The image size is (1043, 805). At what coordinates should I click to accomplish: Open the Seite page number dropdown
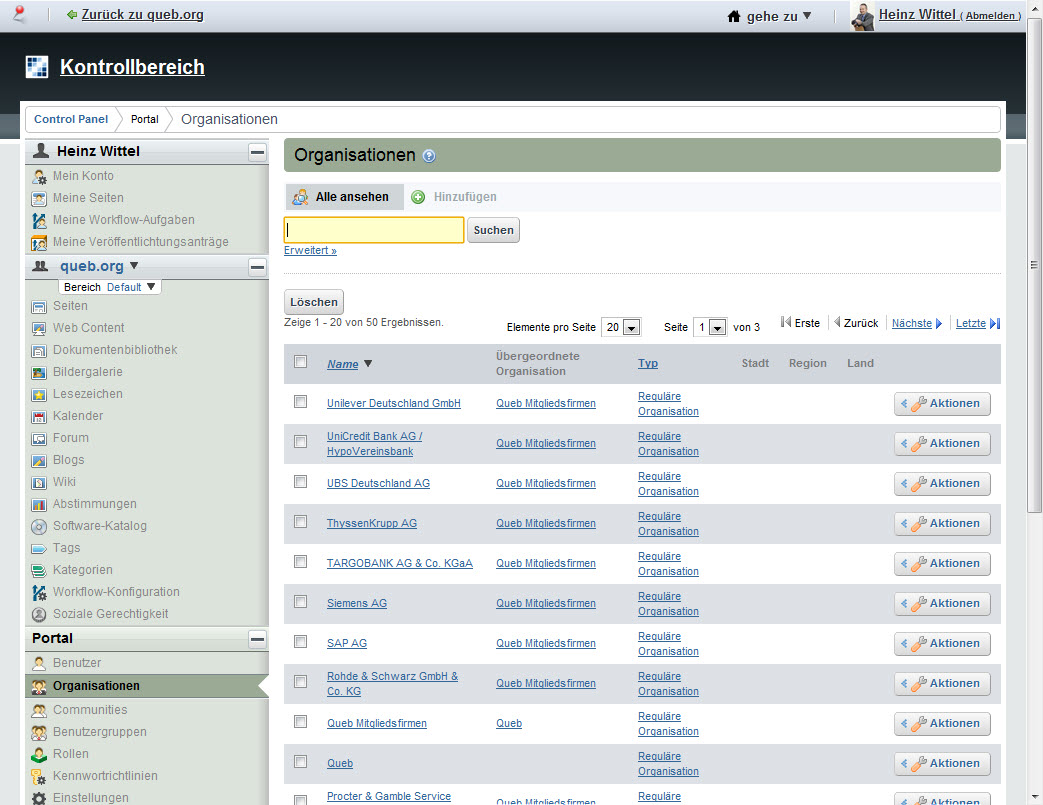pos(709,327)
